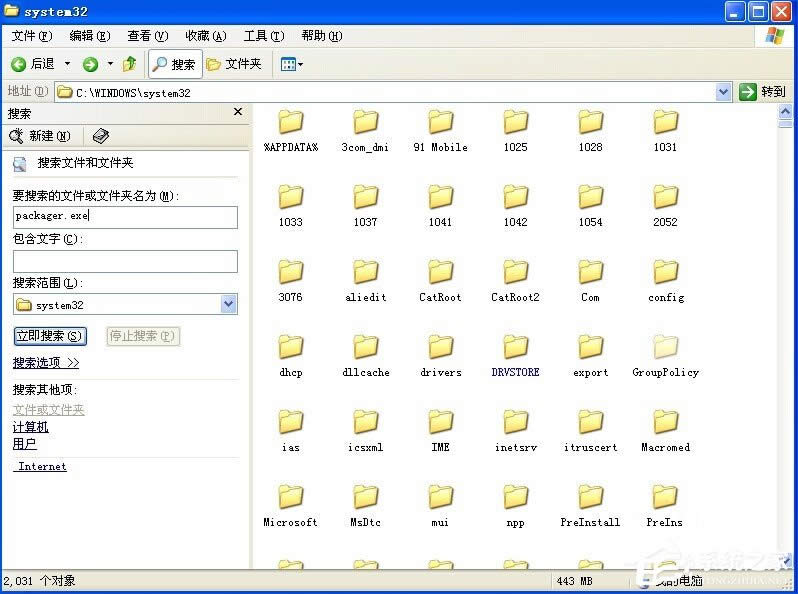Click the Search Now button

[x=49, y=336]
